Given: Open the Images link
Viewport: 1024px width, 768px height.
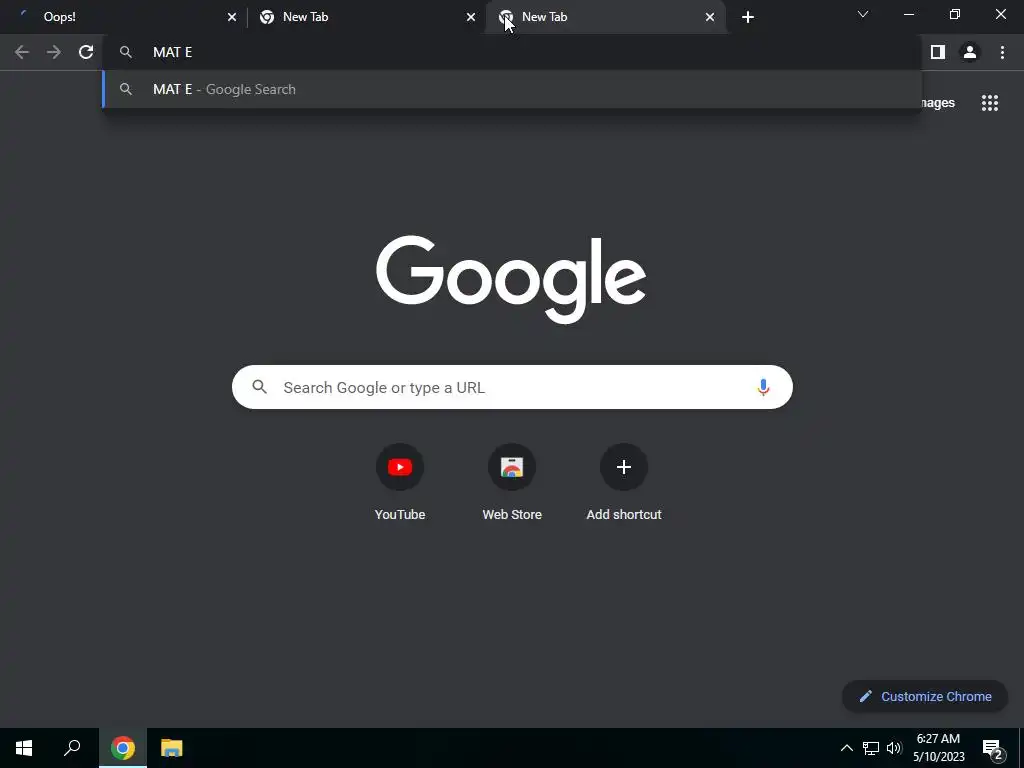Looking at the screenshot, I should [x=938, y=103].
